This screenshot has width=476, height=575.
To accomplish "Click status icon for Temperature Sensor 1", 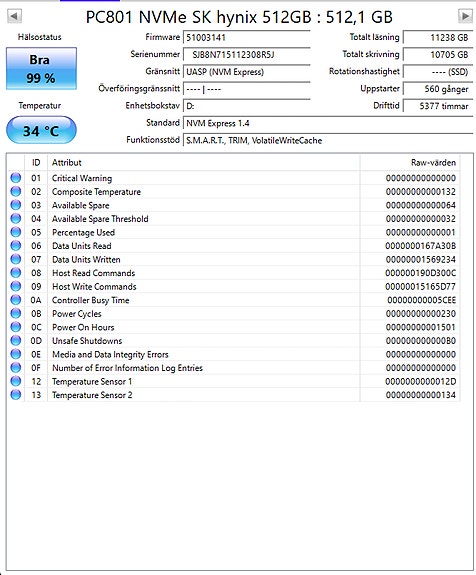I will pos(16,381).
